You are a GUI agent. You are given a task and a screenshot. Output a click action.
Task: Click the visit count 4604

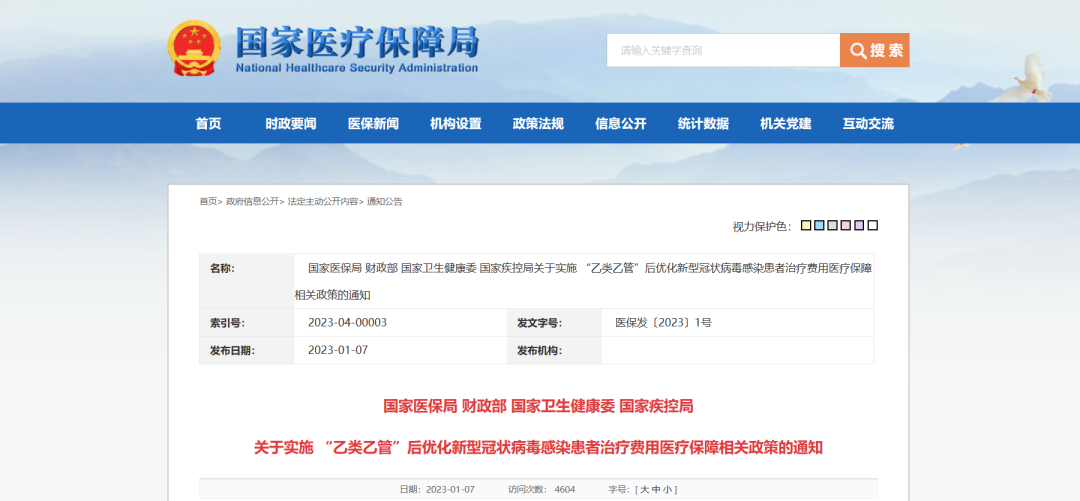[x=563, y=489]
